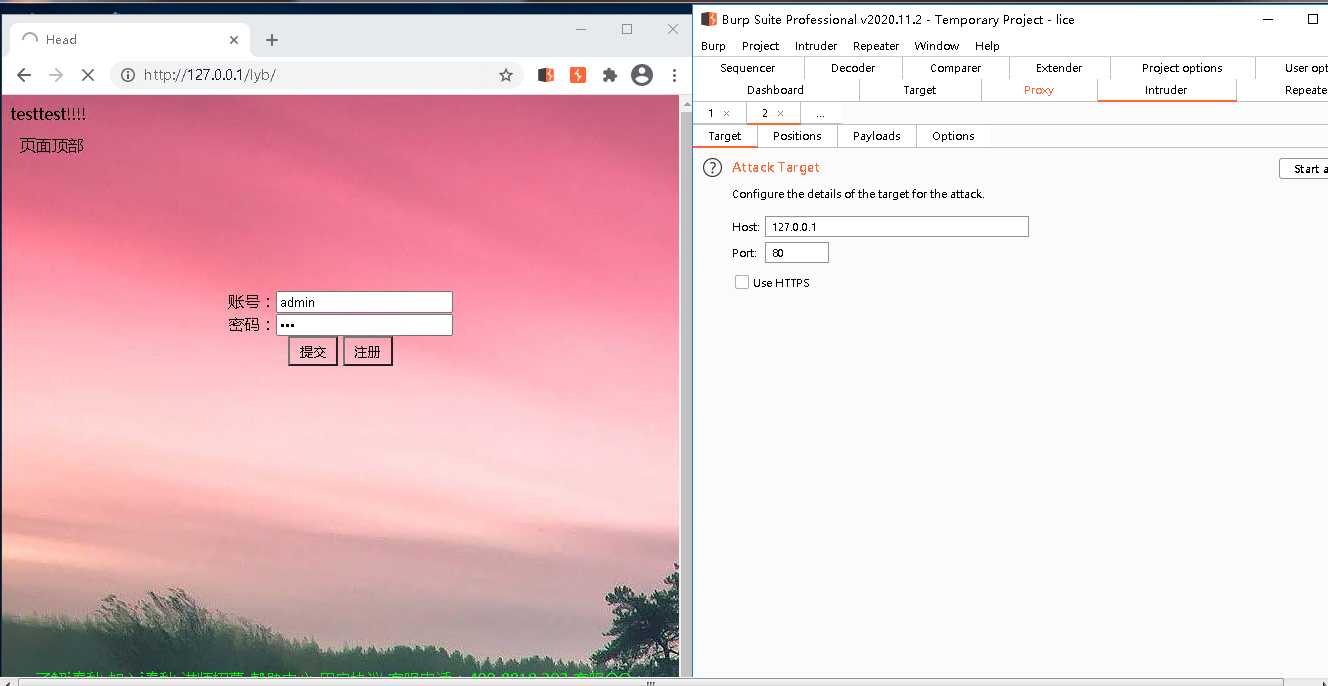
Task: Click the 密码 password field
Action: [364, 325]
